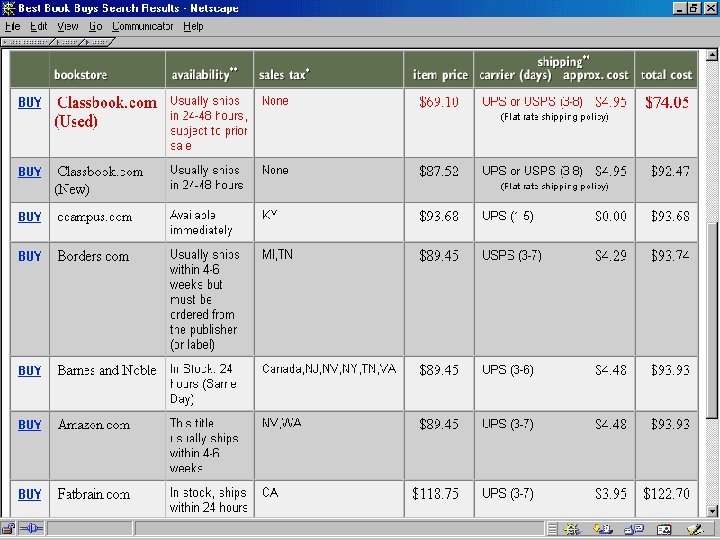Expand the second collapsed toolbar tab
Image resolution: width=720 pixels, height=540 pixels.
tap(69, 42)
